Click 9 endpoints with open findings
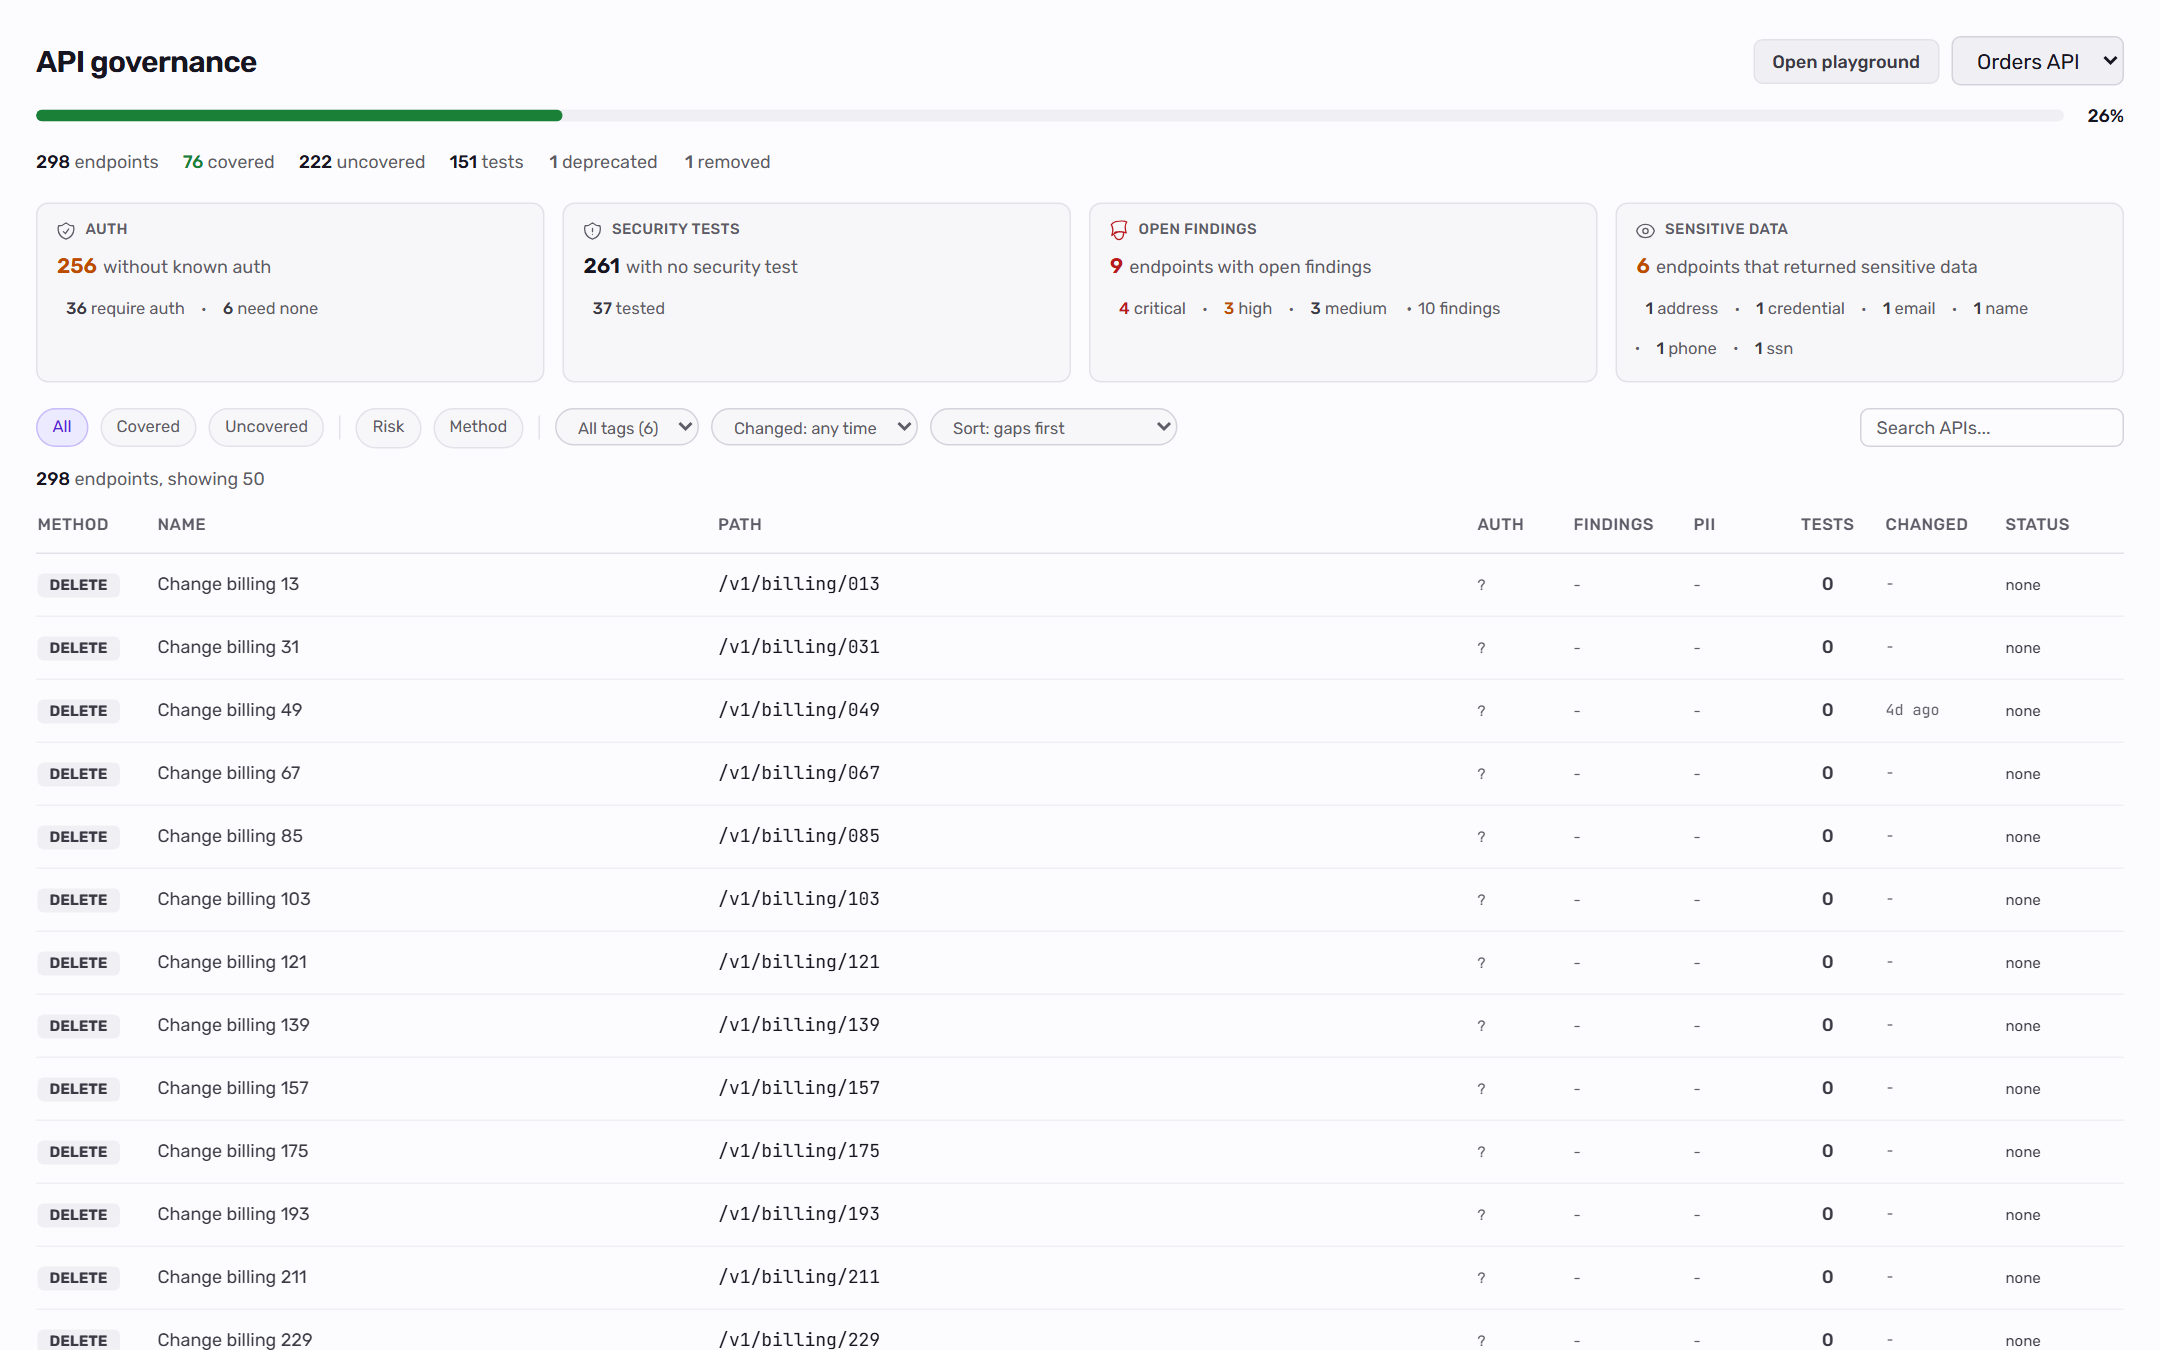 [1240, 266]
